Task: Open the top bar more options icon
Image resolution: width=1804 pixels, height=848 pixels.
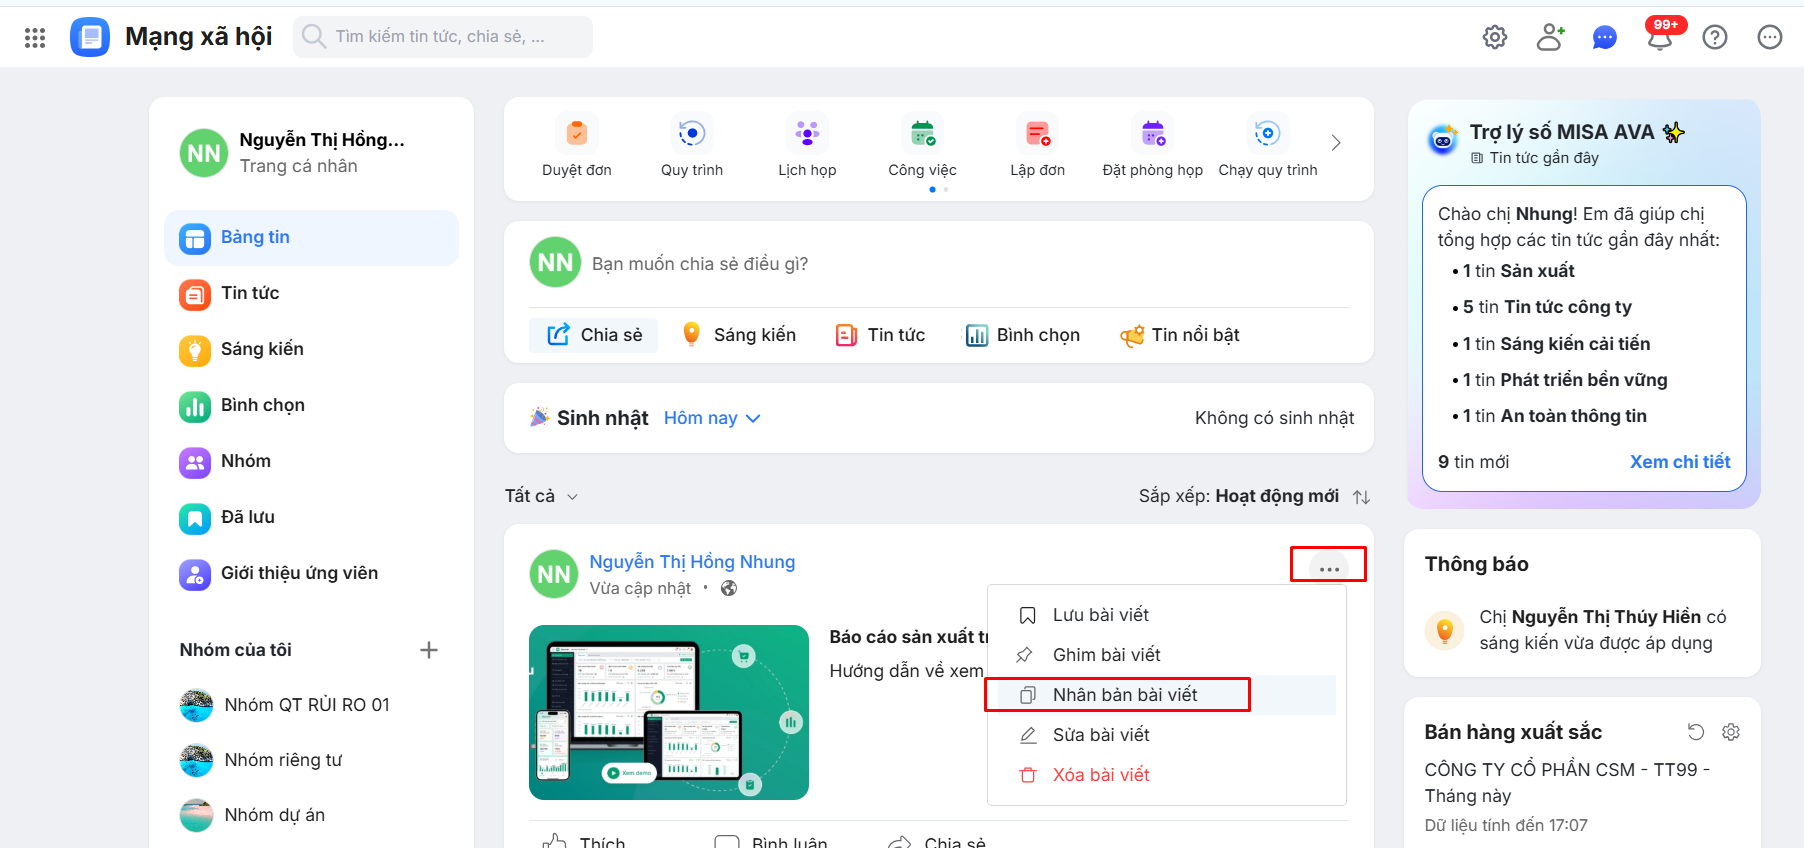Action: [x=1770, y=37]
